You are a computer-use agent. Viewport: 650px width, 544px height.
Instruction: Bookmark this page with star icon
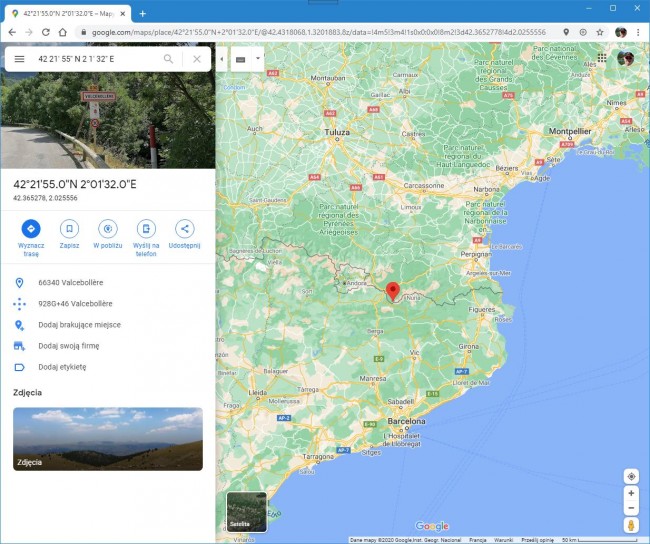(x=599, y=32)
